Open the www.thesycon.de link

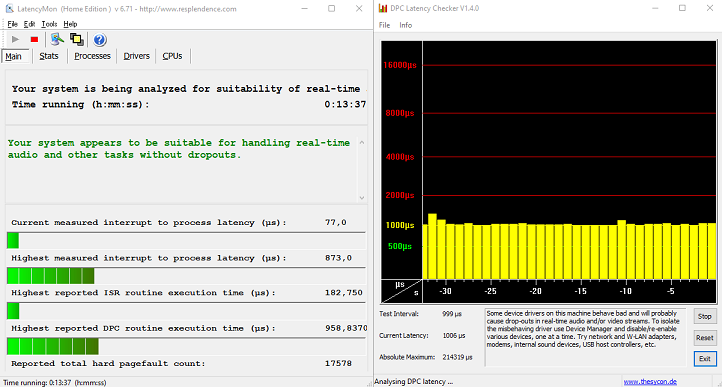[x=650, y=382]
